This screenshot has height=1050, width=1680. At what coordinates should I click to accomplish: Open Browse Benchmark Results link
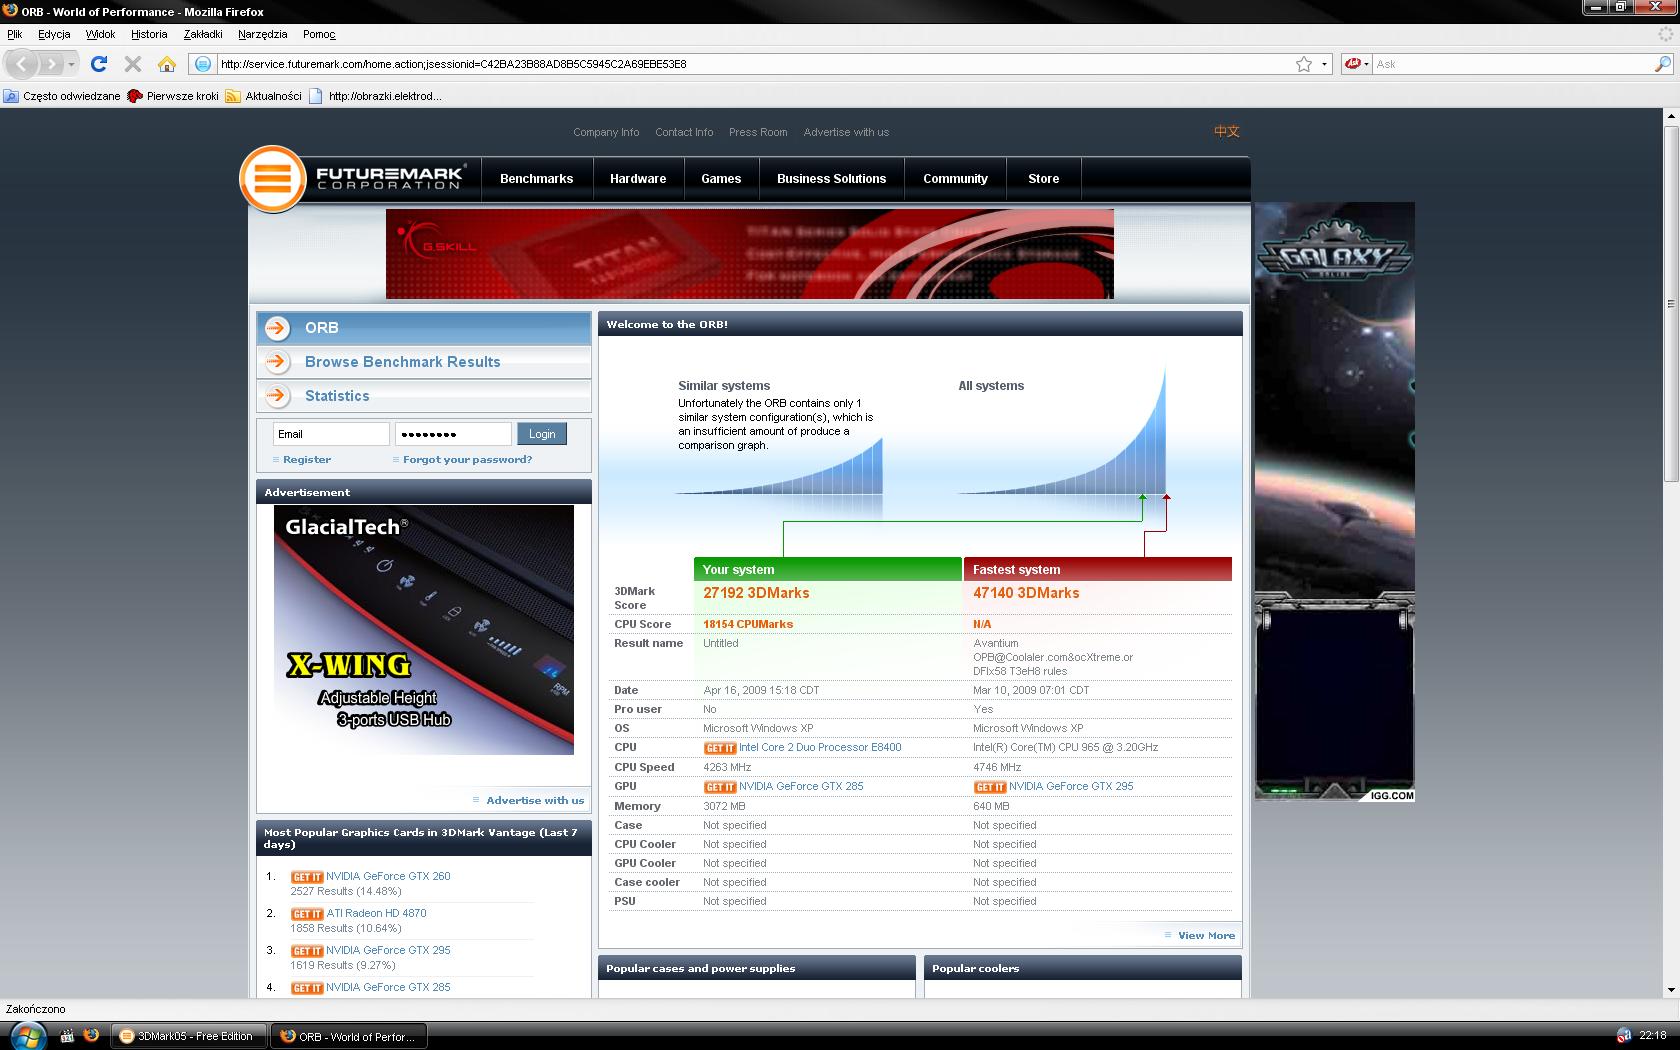(x=402, y=362)
